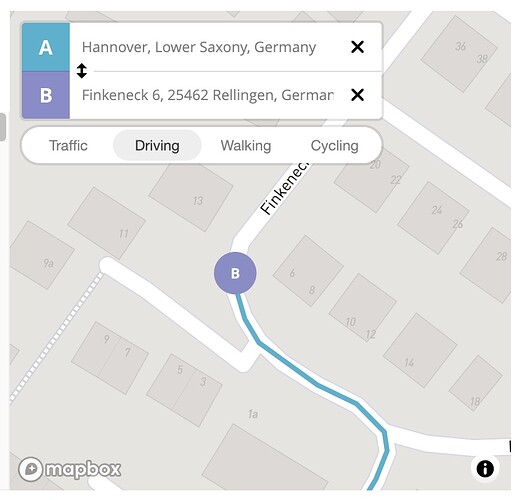523x500 pixels.
Task: Switch to Traffic routing profile
Action: [68, 145]
